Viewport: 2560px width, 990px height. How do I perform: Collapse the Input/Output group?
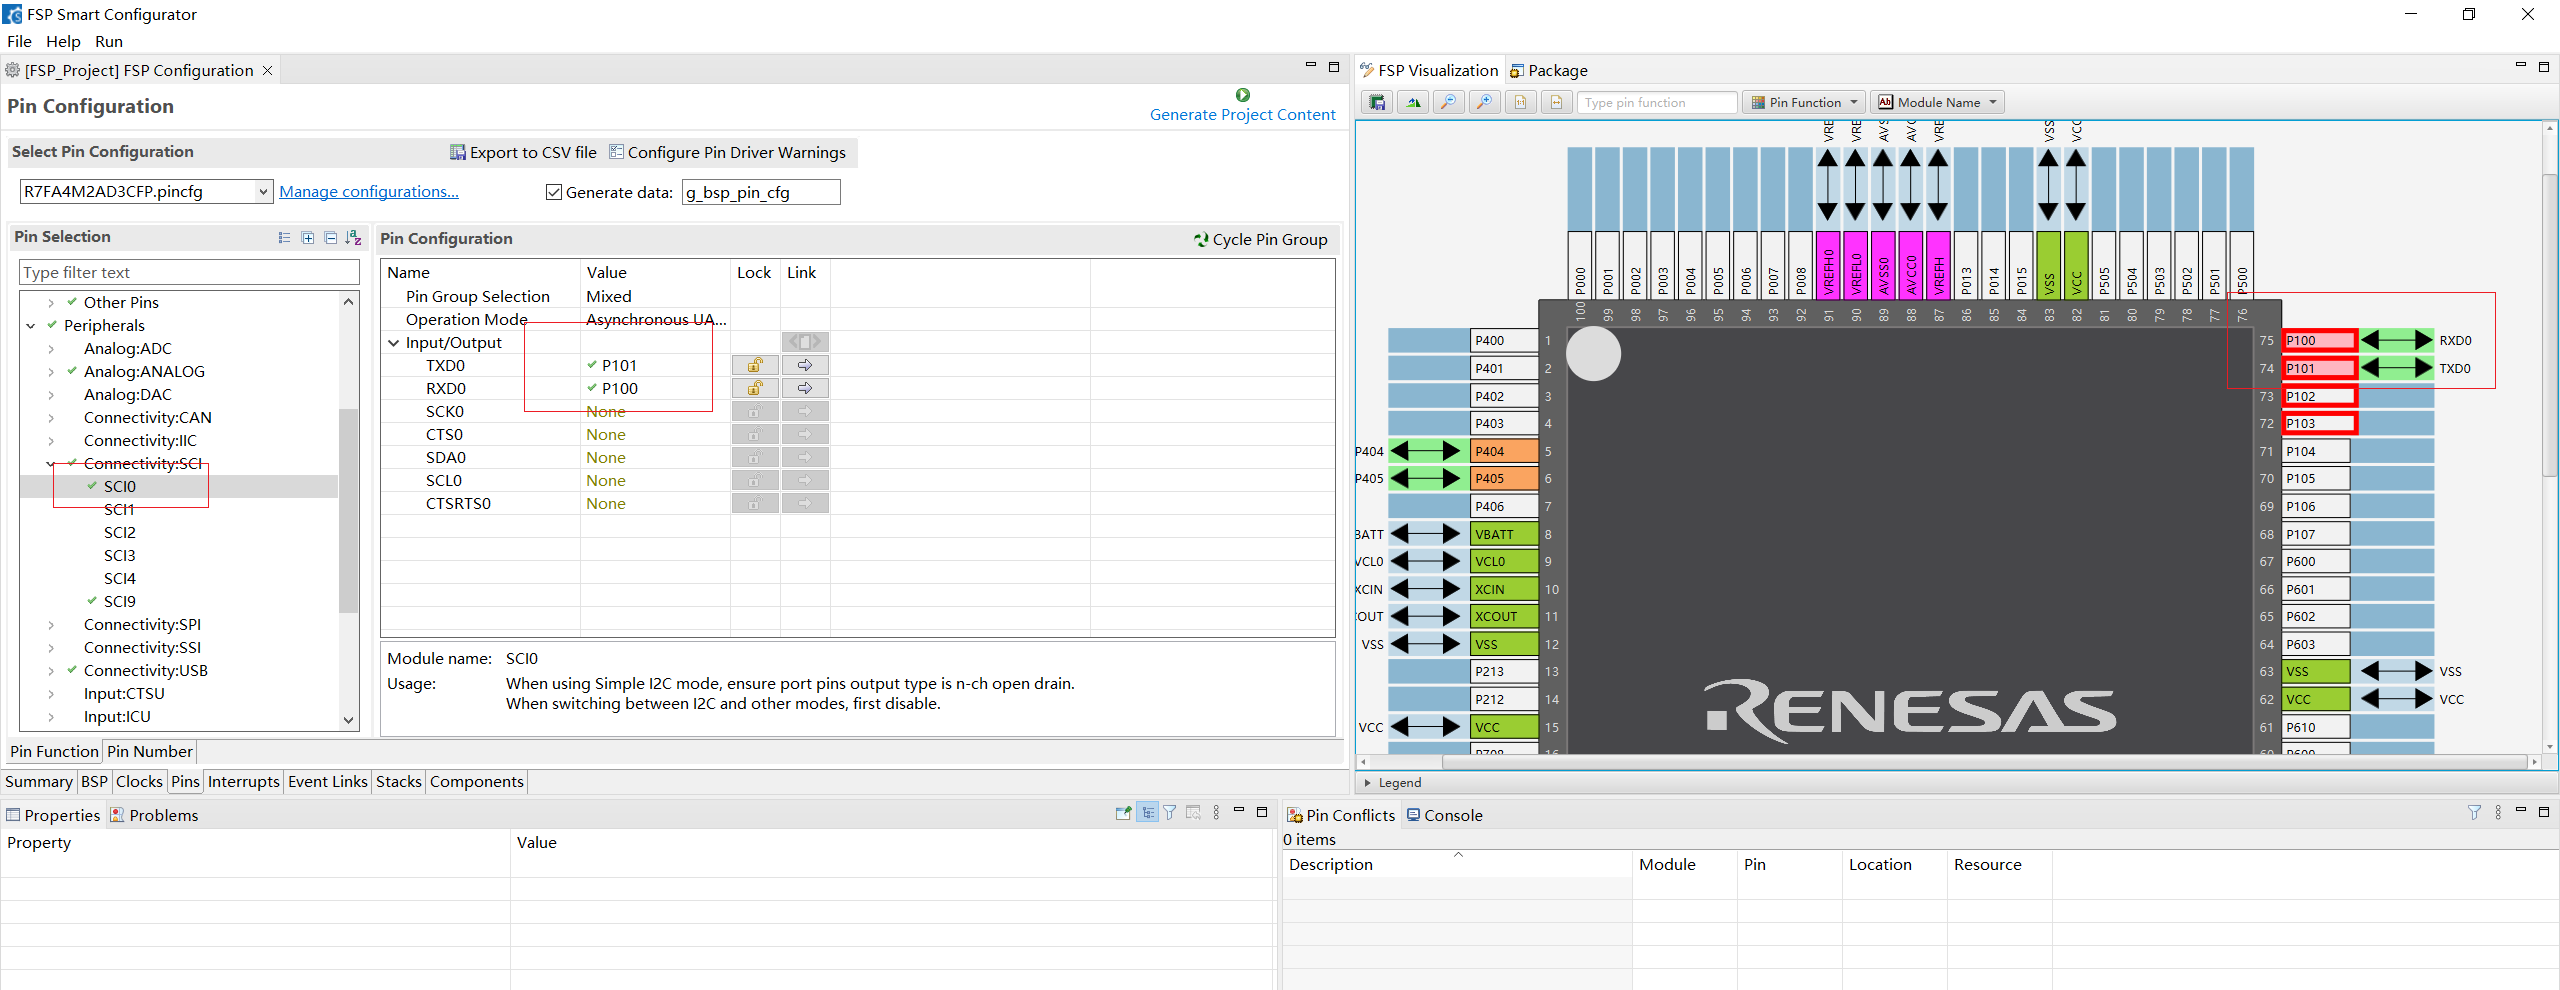pyautogui.click(x=393, y=343)
